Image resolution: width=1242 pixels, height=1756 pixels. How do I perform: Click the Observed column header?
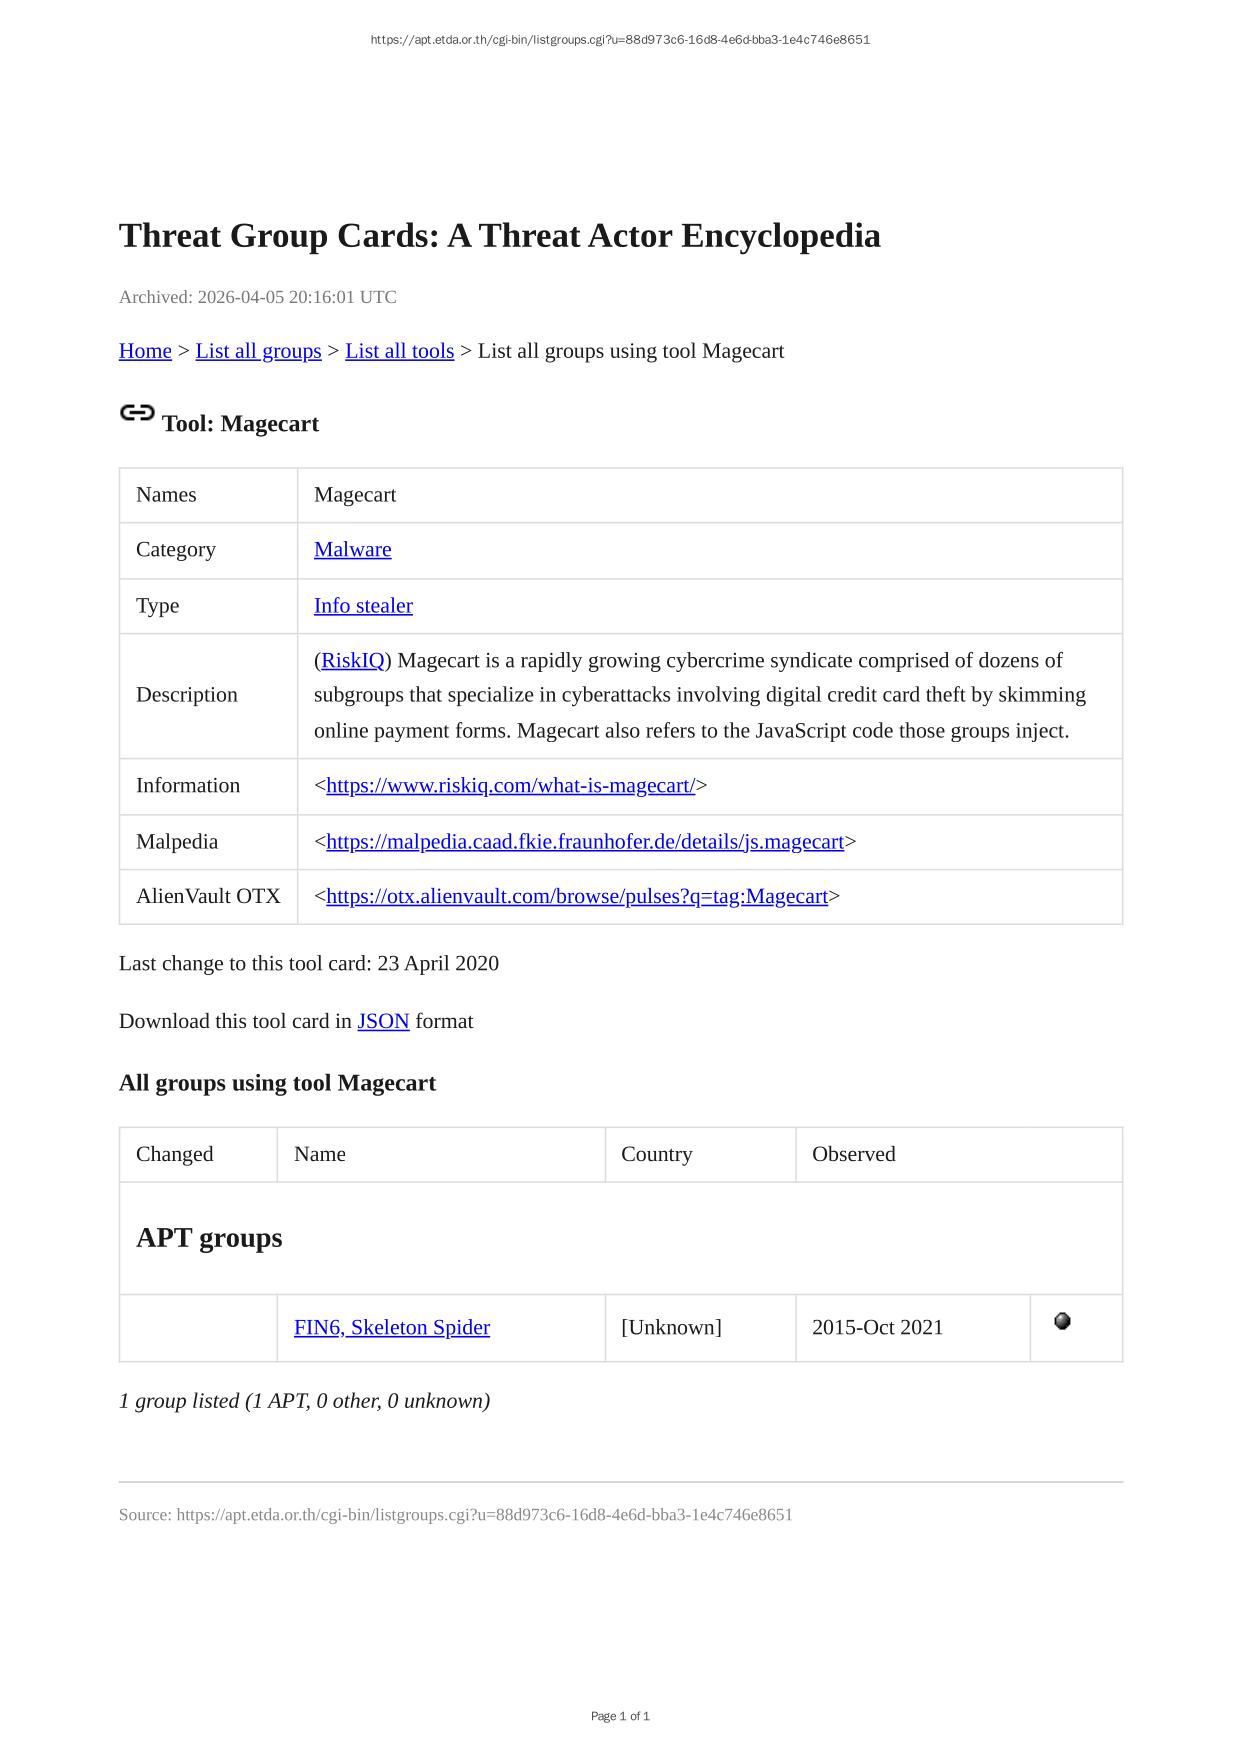coord(853,1154)
